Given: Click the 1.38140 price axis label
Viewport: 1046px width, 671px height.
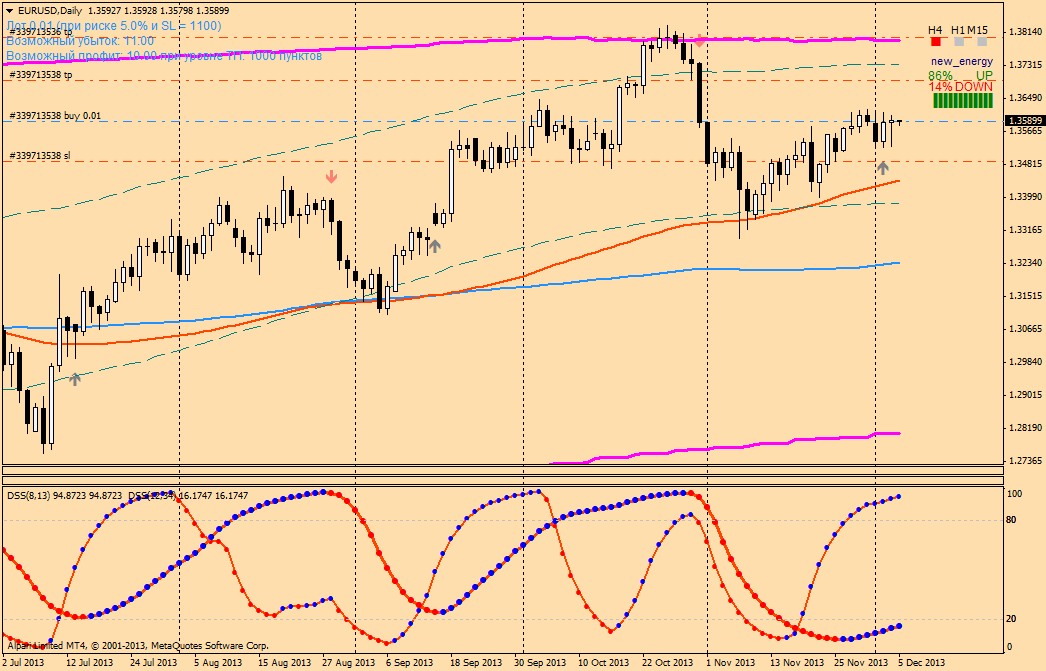Looking at the screenshot, I should click(x=1025, y=31).
